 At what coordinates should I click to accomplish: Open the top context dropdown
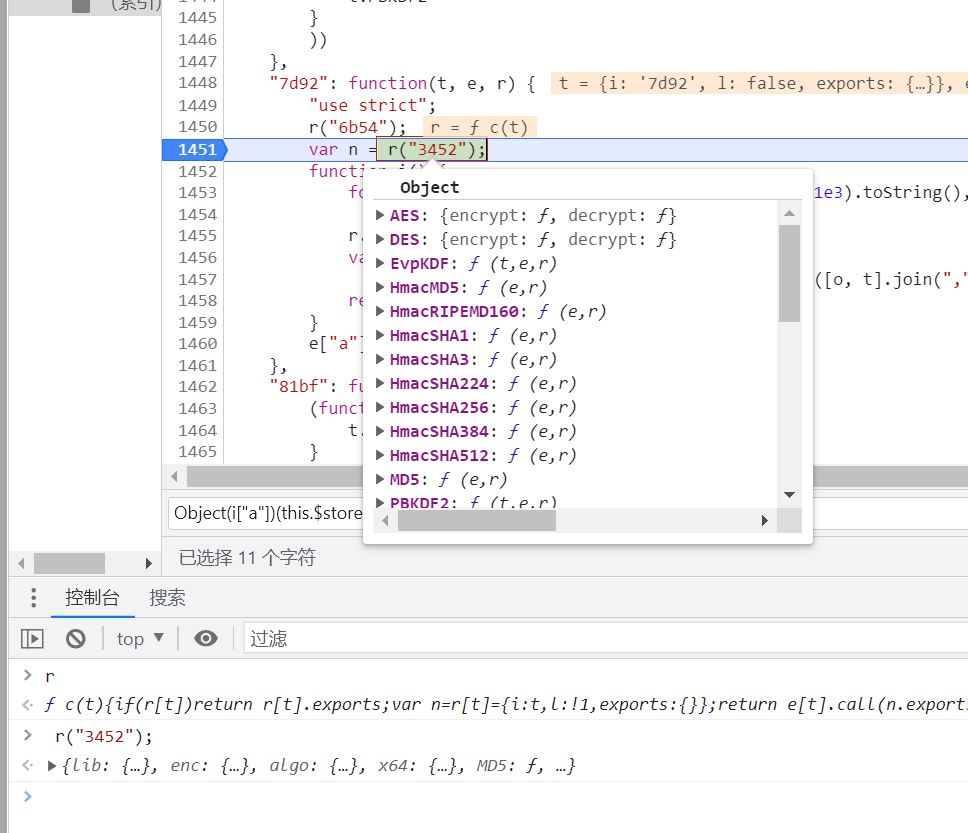(x=140, y=638)
